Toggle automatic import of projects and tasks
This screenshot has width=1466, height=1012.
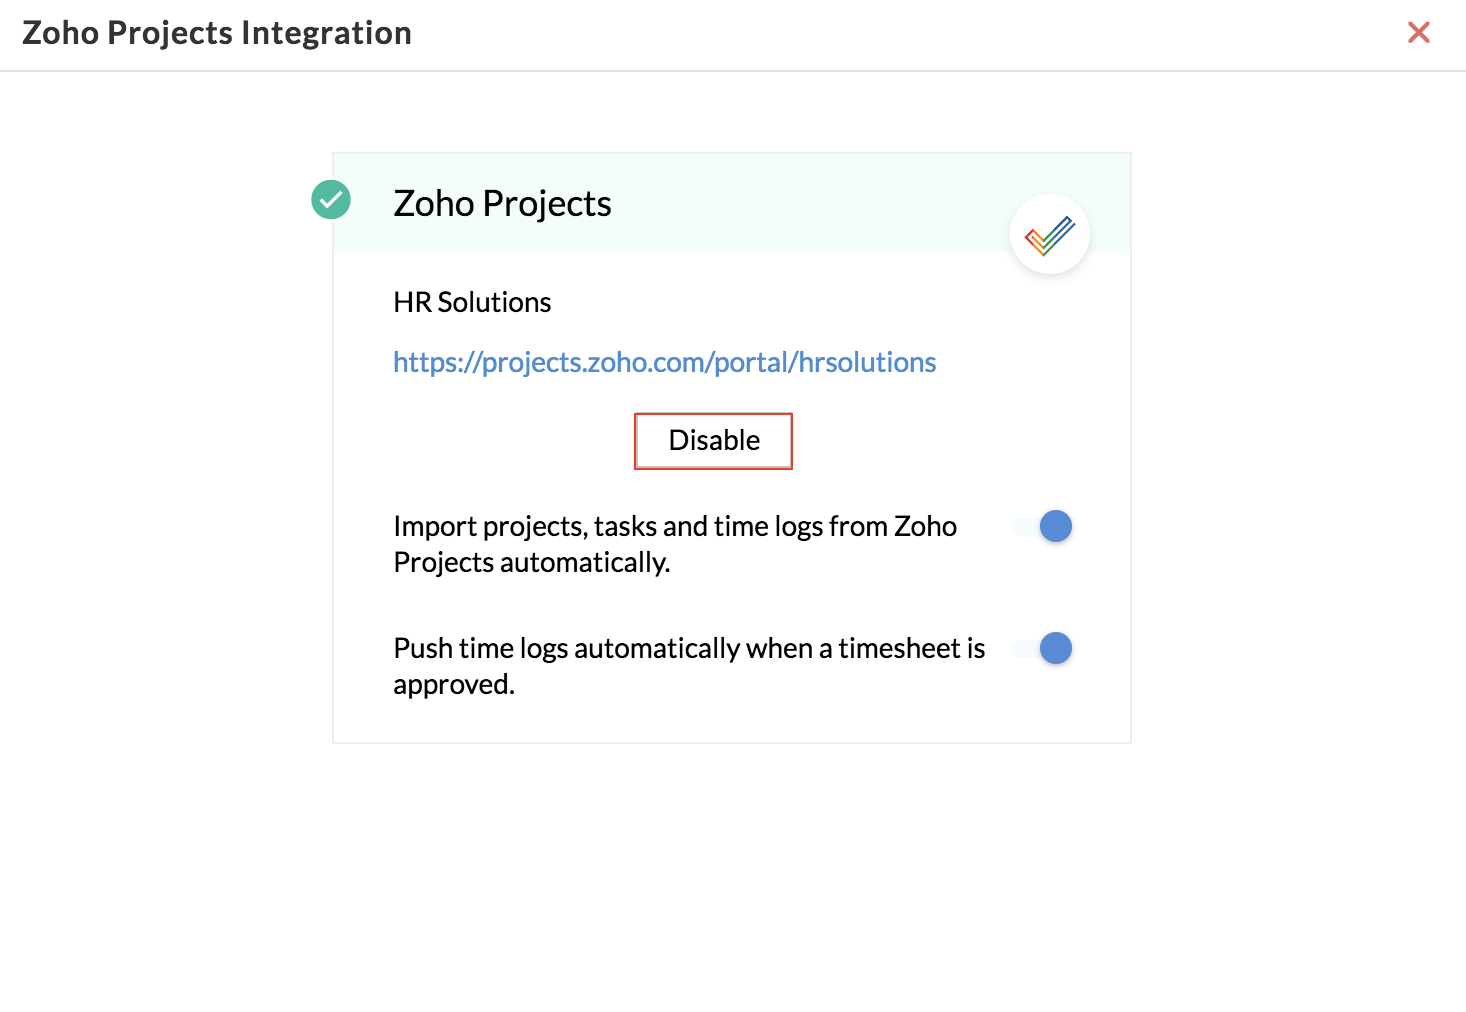coord(1042,526)
